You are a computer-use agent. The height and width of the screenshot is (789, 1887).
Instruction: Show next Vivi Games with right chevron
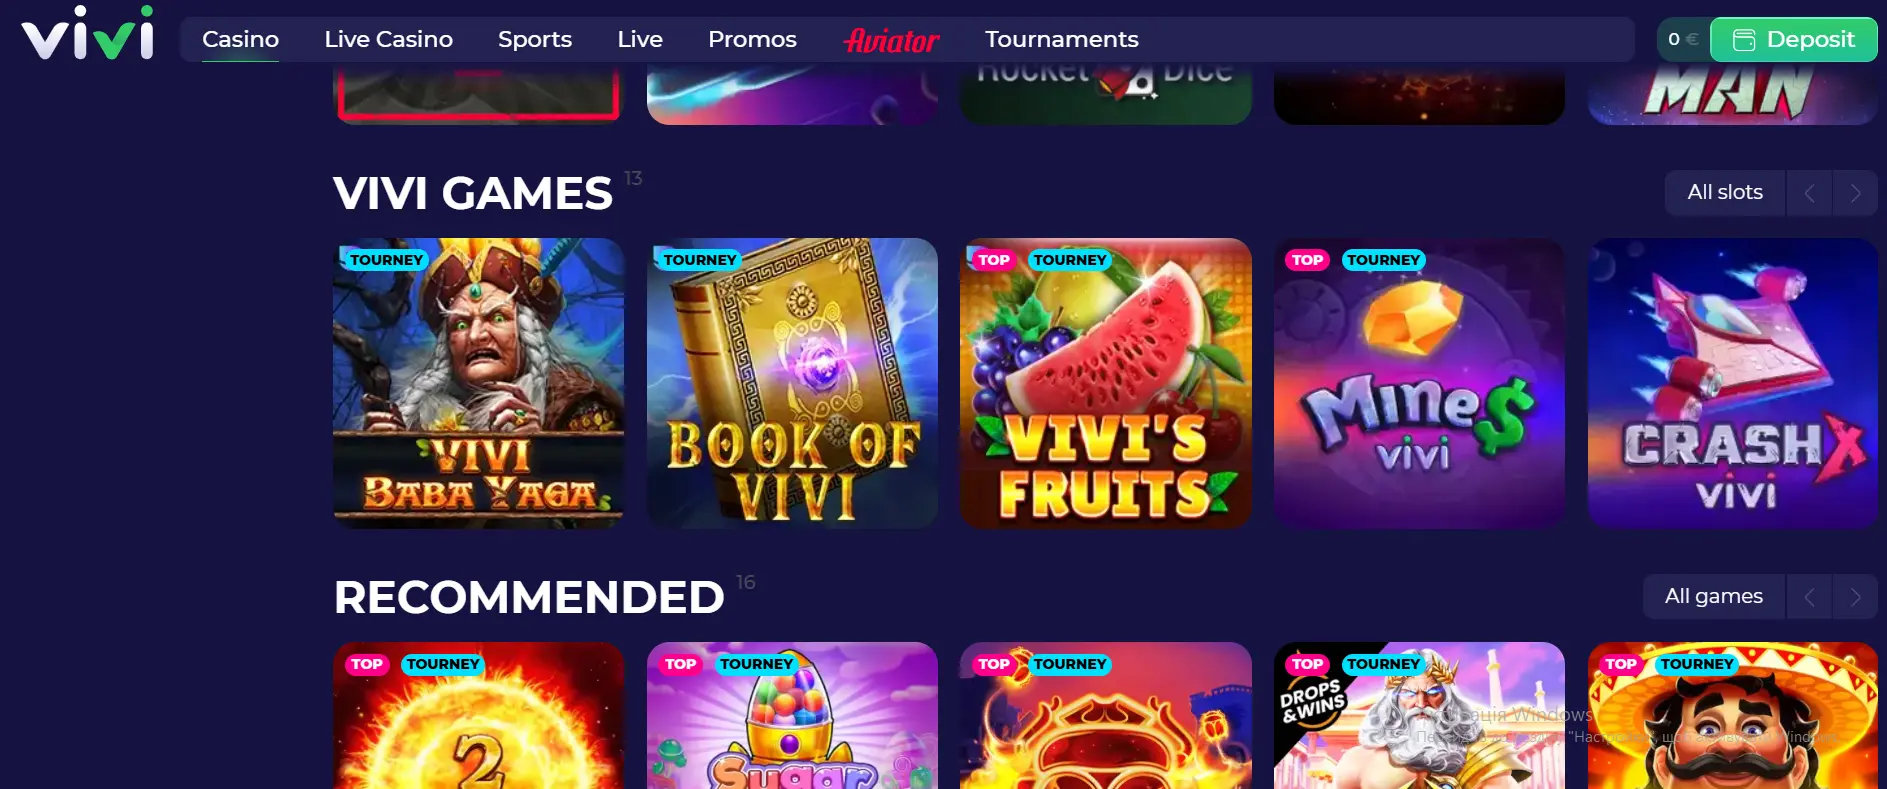coord(1855,193)
